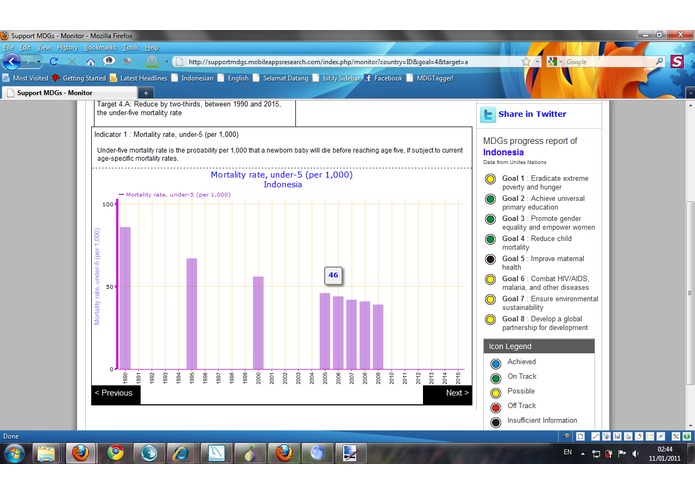Select the Support MDGs - Monitor tab
The width and height of the screenshot is (695, 494).
click(69, 93)
